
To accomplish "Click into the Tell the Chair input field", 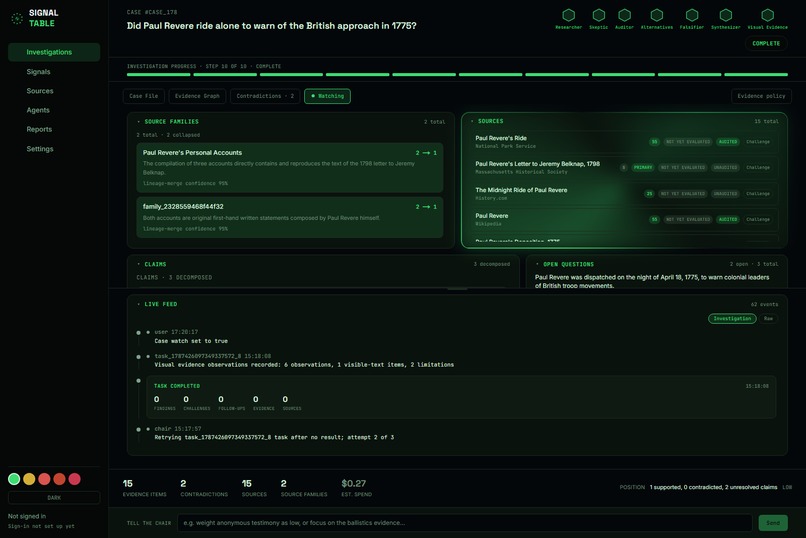I will (465, 523).
